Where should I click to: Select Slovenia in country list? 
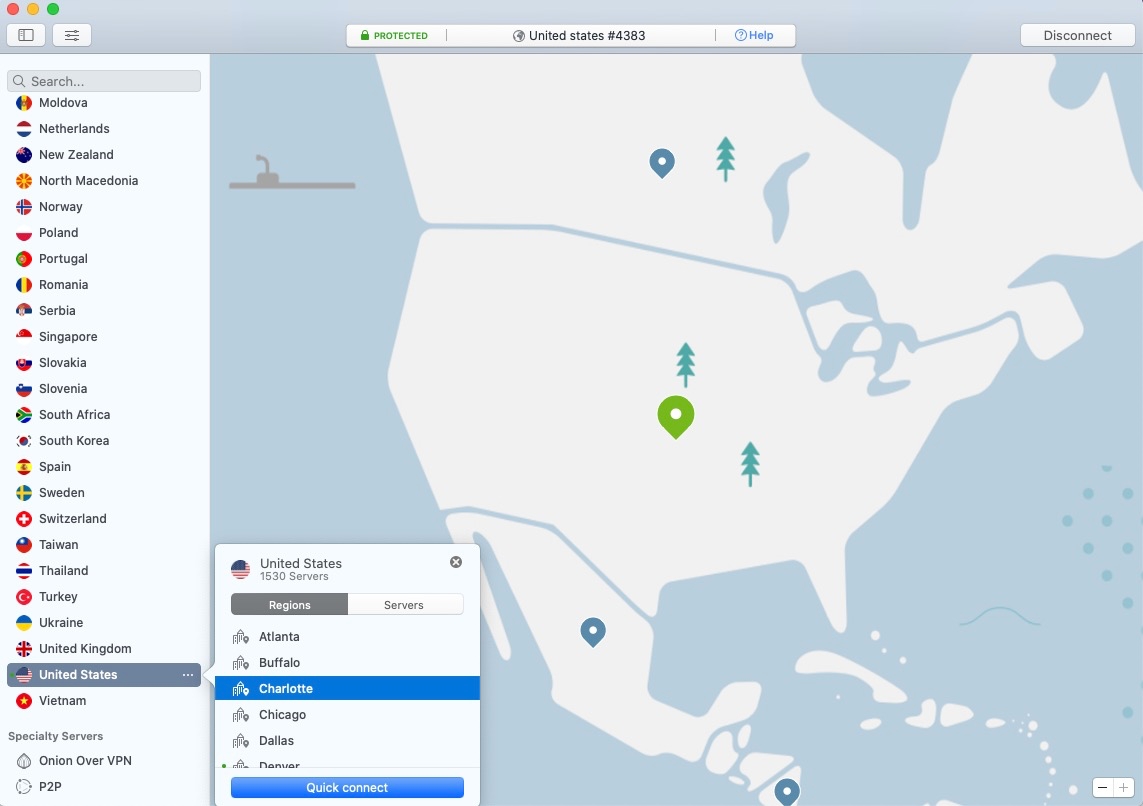(x=104, y=389)
